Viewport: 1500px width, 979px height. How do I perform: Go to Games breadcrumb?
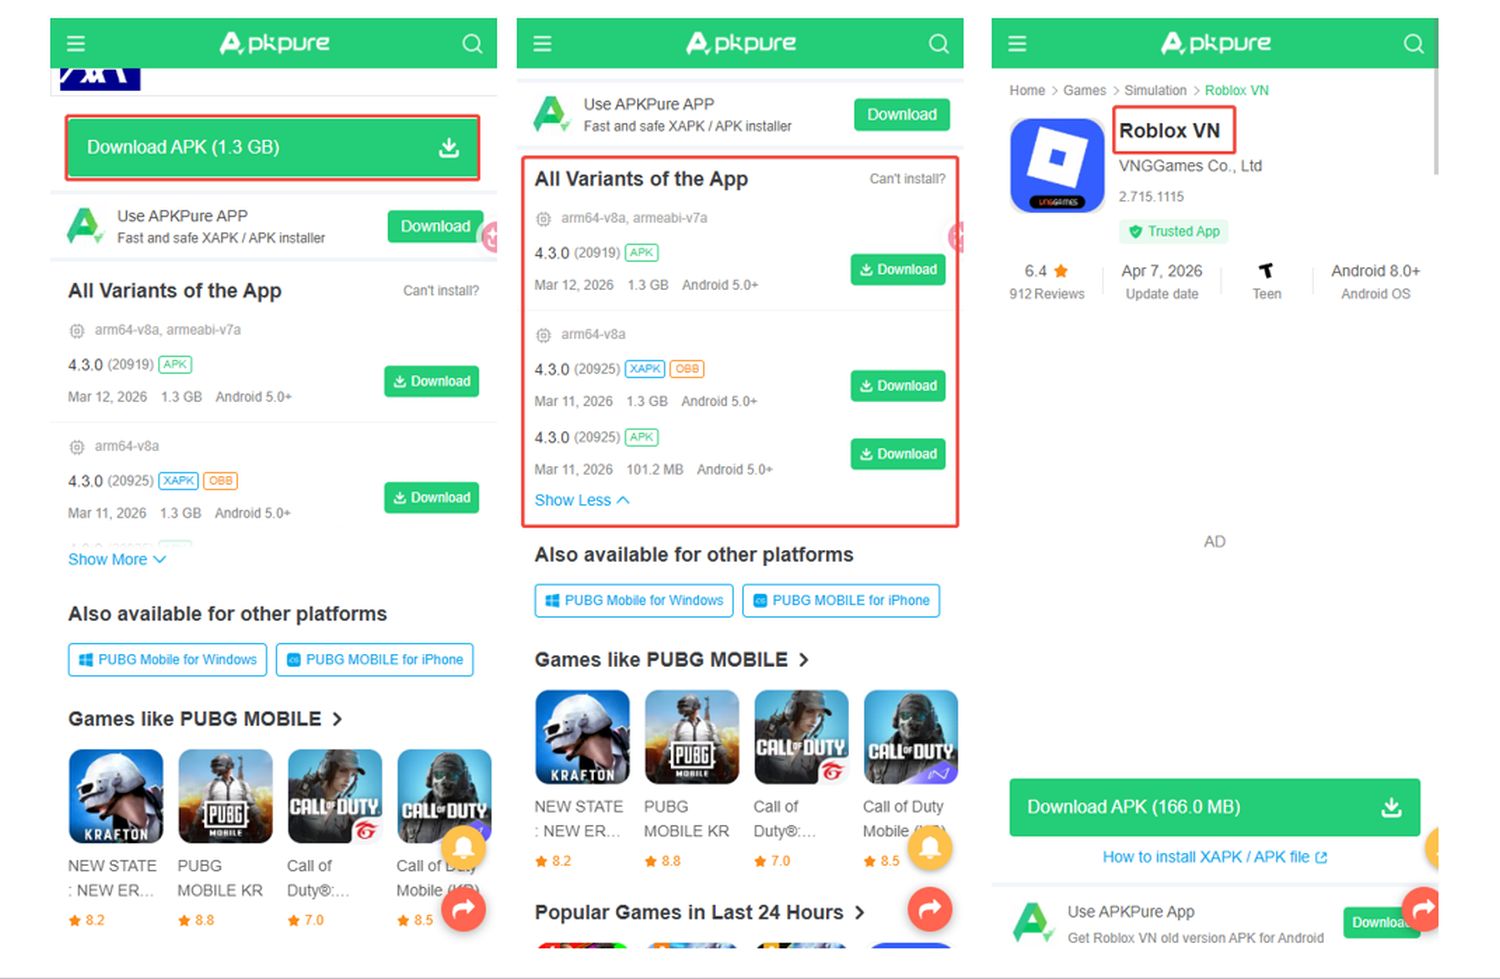[x=1084, y=90]
